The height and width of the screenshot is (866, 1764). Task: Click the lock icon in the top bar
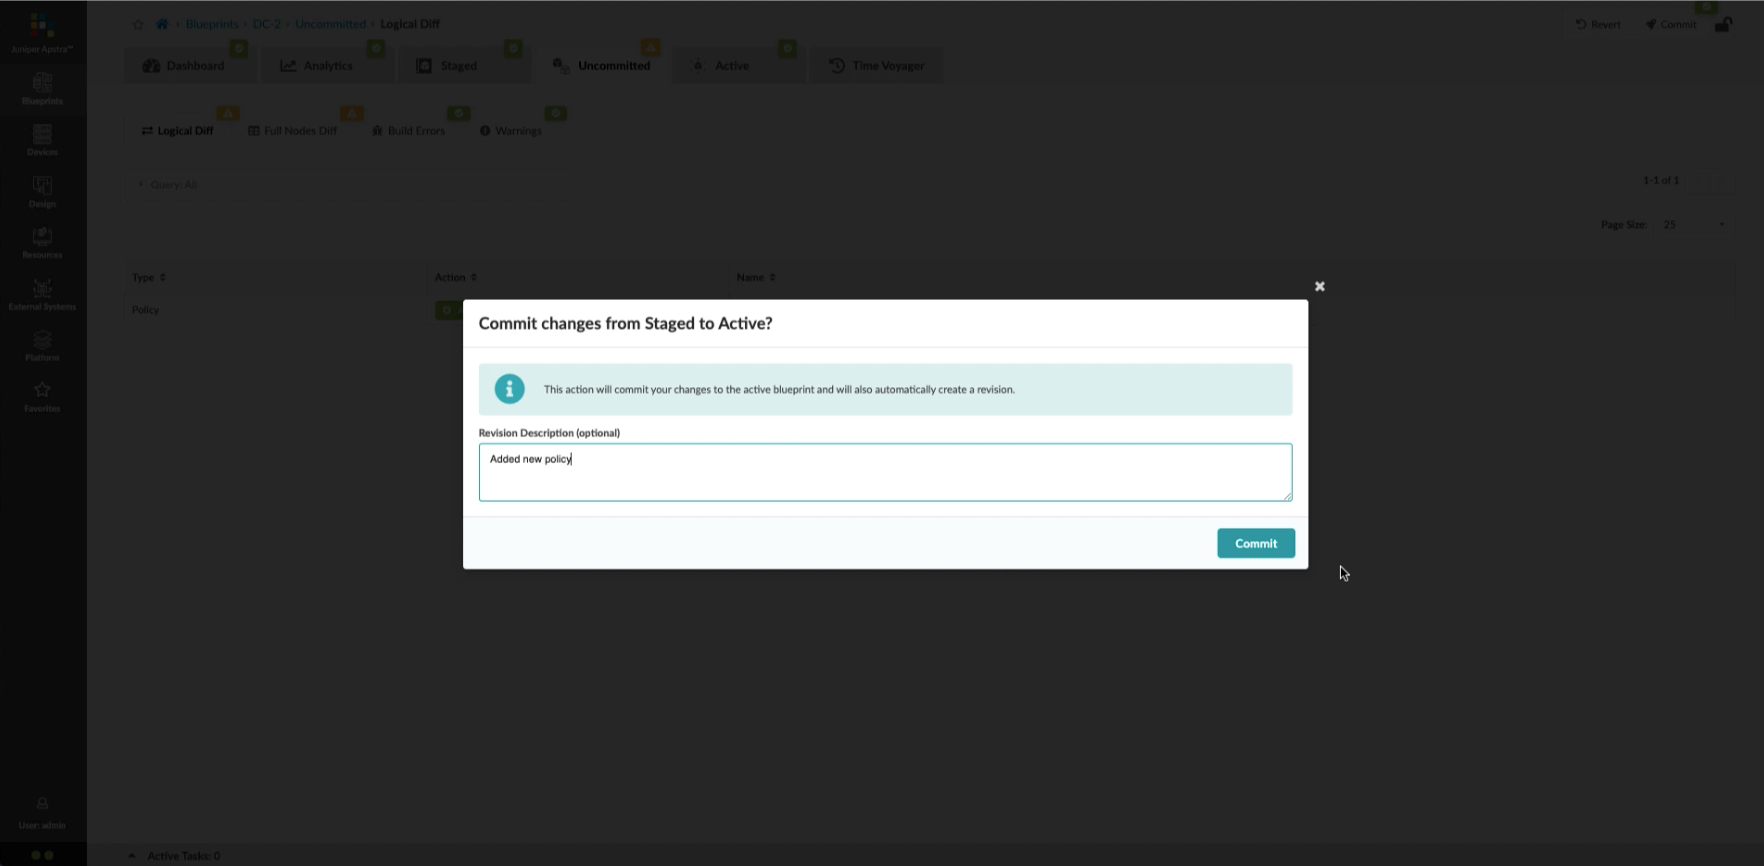coord(1723,24)
